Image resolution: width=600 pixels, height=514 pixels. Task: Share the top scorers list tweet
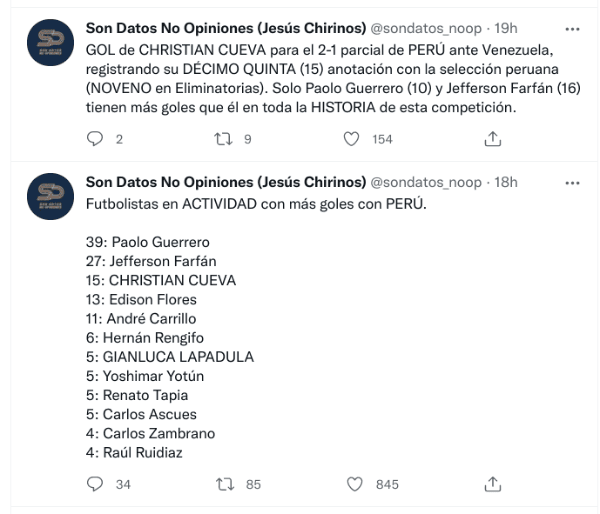[492, 485]
